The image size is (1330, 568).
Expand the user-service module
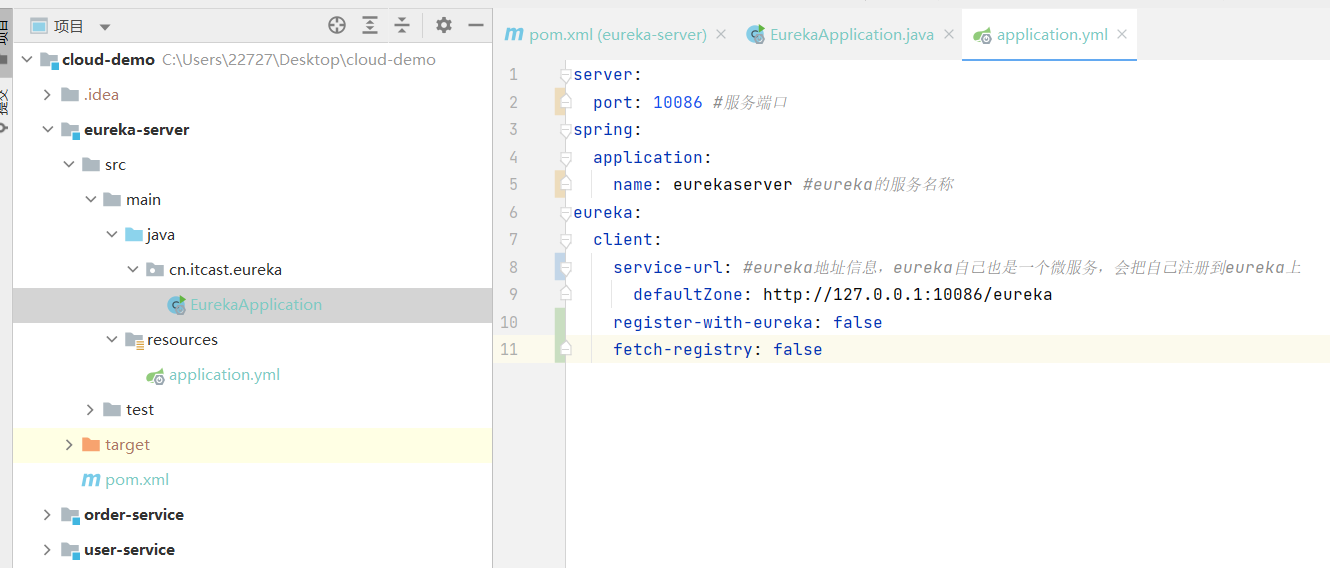[x=47, y=550]
